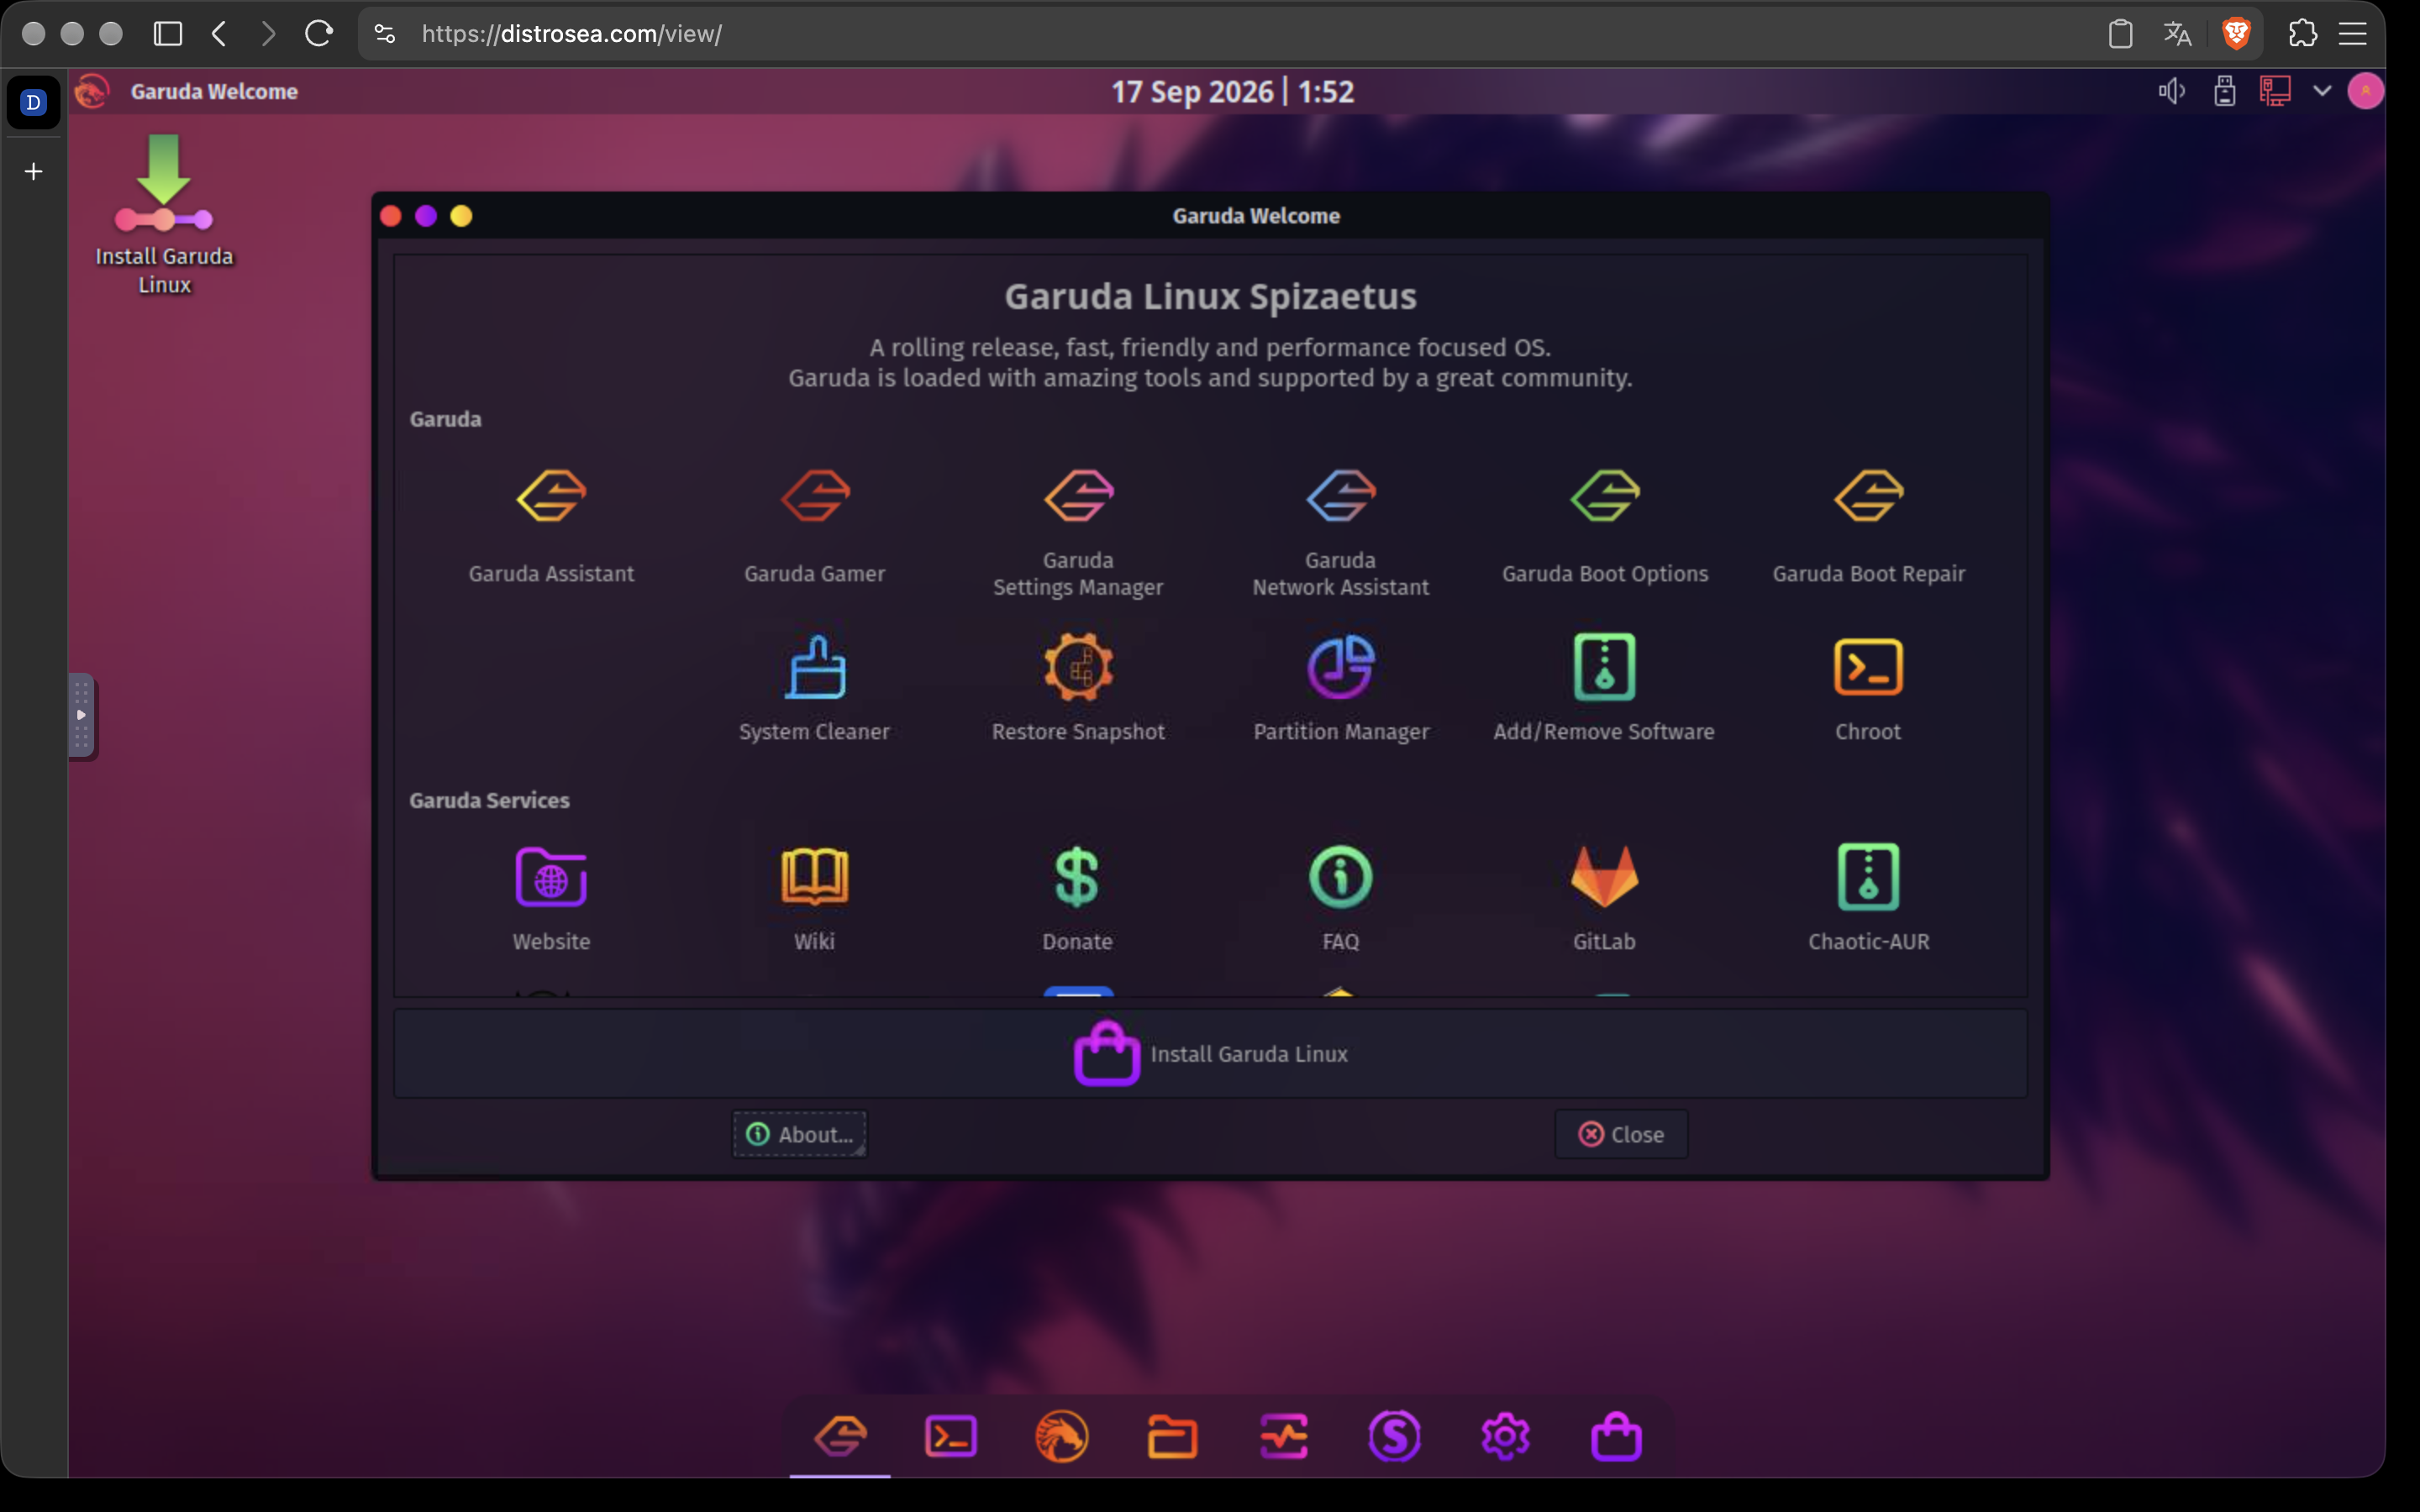2420x1512 pixels.
Task: Launch Partition Manager
Action: click(x=1341, y=688)
